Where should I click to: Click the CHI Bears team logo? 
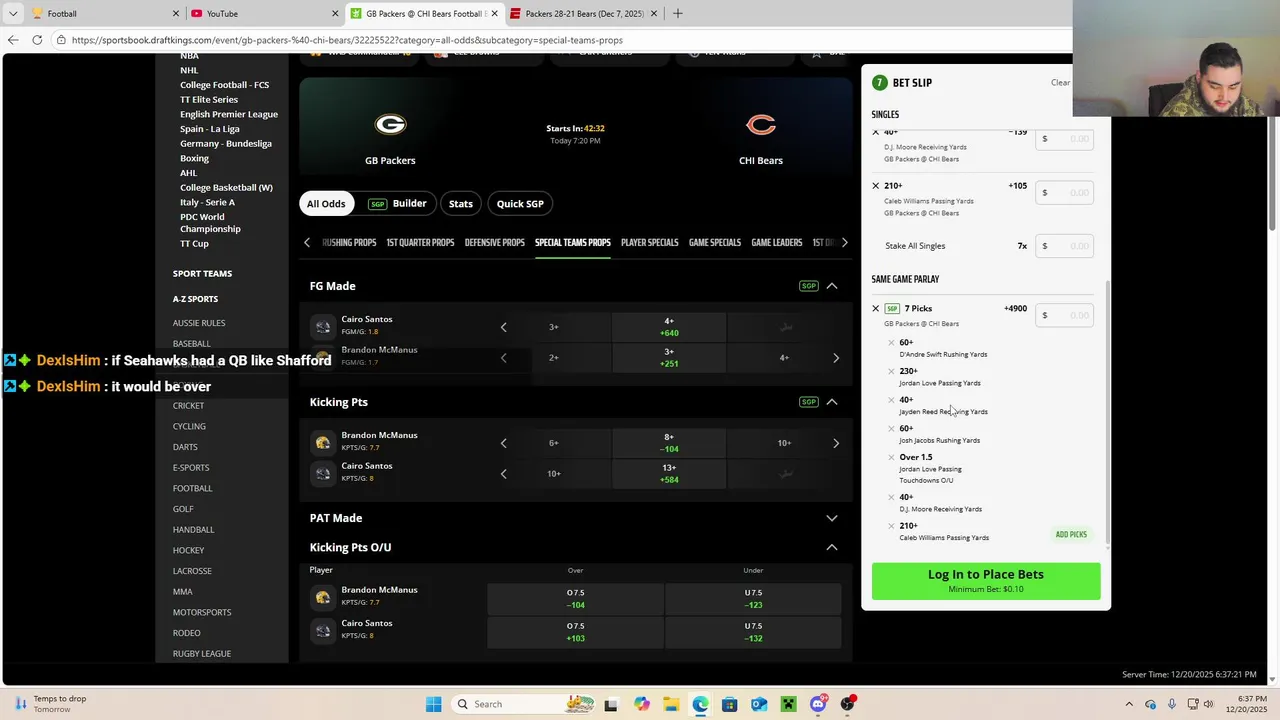[x=761, y=125]
